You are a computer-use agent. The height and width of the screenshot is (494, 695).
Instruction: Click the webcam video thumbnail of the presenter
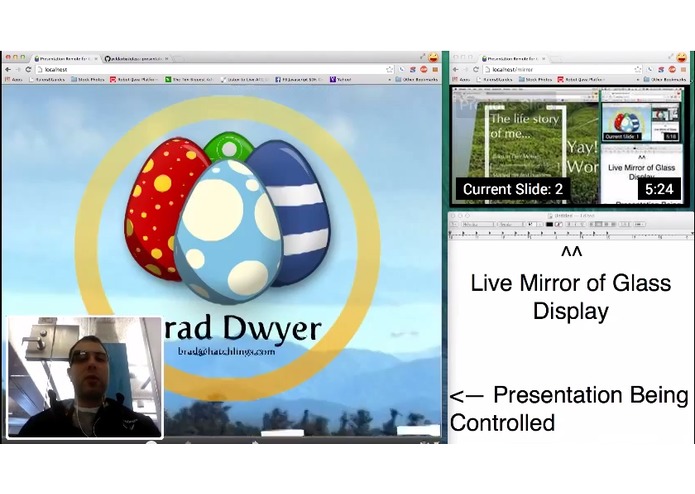[85, 377]
